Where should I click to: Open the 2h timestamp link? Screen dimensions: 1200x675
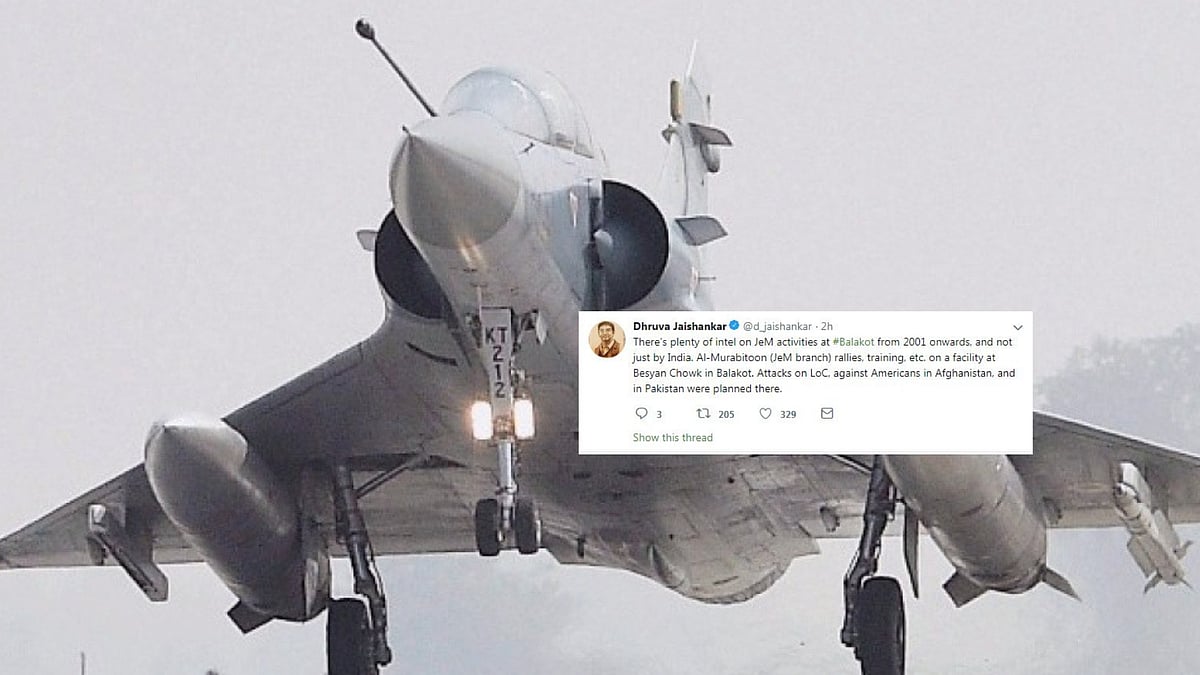pos(827,326)
